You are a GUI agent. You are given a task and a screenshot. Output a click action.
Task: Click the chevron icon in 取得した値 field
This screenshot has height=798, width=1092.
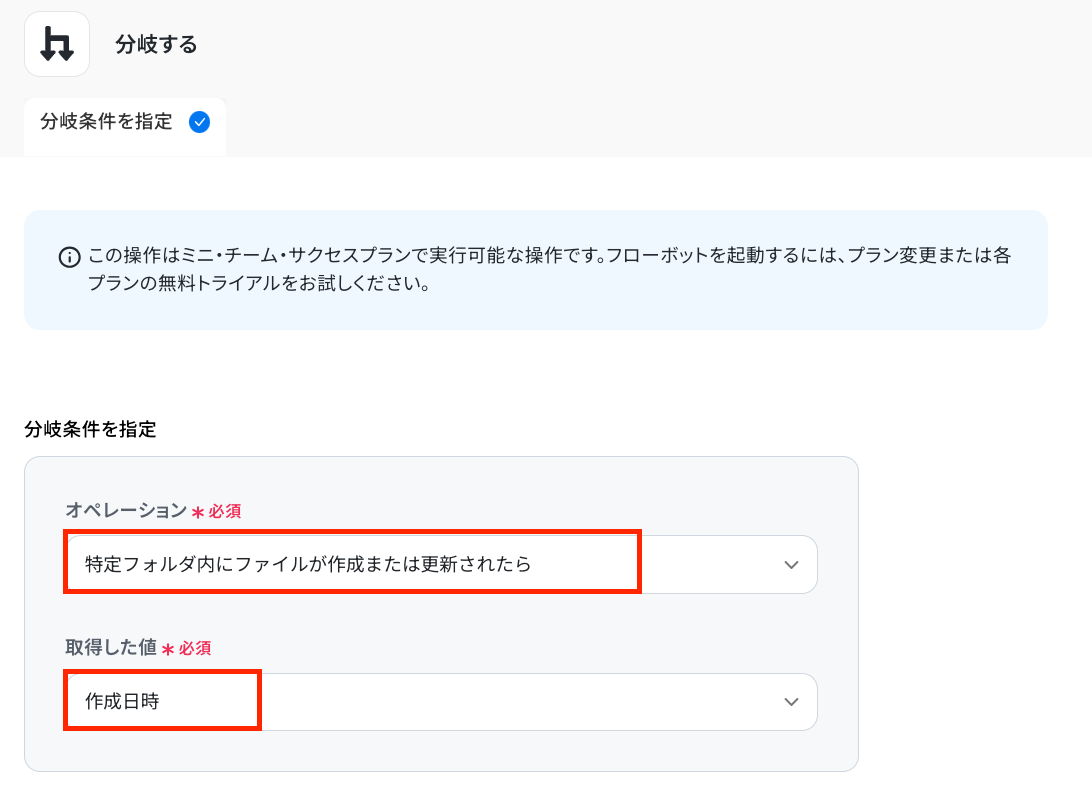pyautogui.click(x=791, y=702)
